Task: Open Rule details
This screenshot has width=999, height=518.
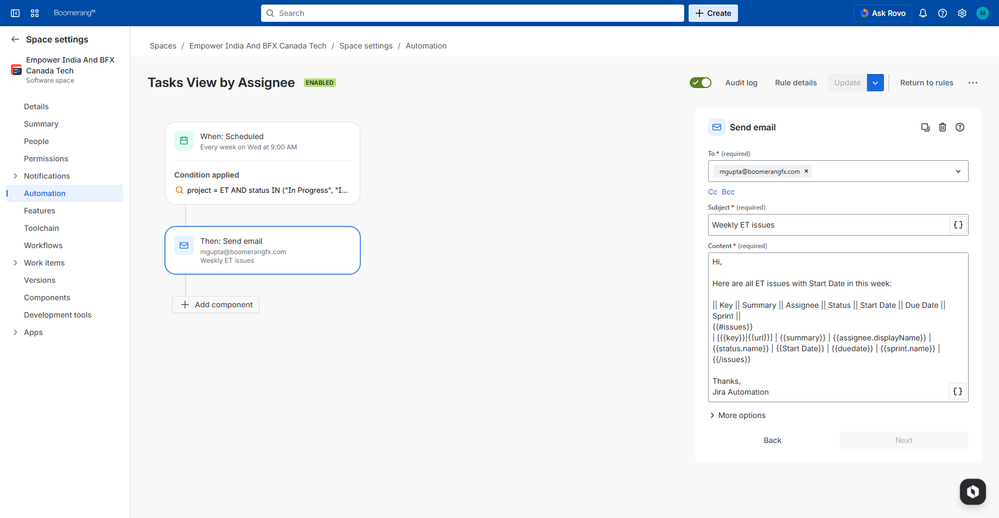Action: [796, 83]
